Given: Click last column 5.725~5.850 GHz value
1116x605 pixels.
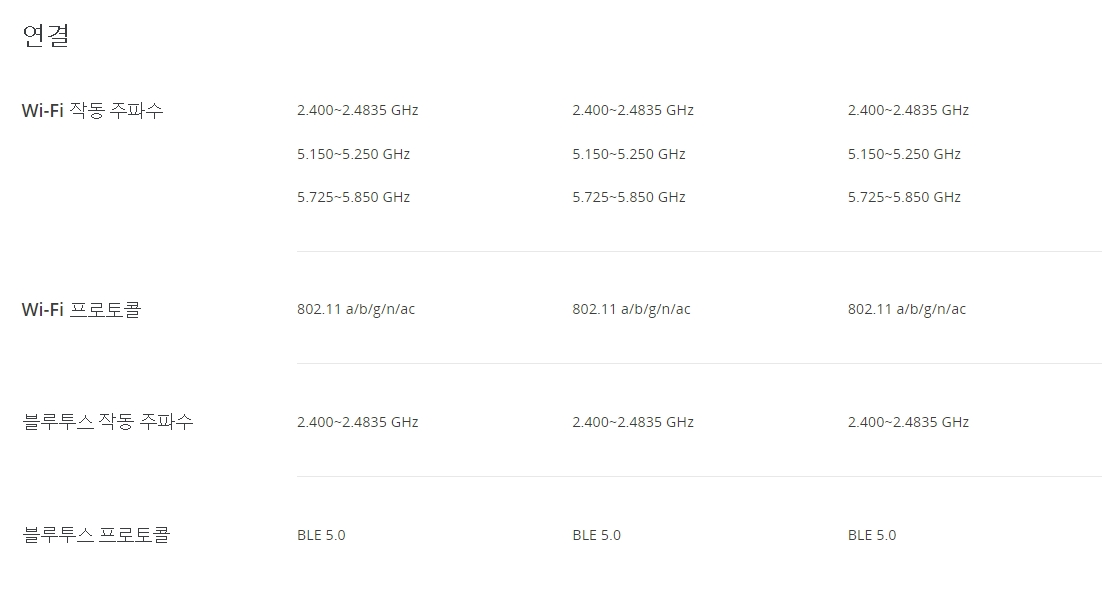Looking at the screenshot, I should (x=904, y=197).
